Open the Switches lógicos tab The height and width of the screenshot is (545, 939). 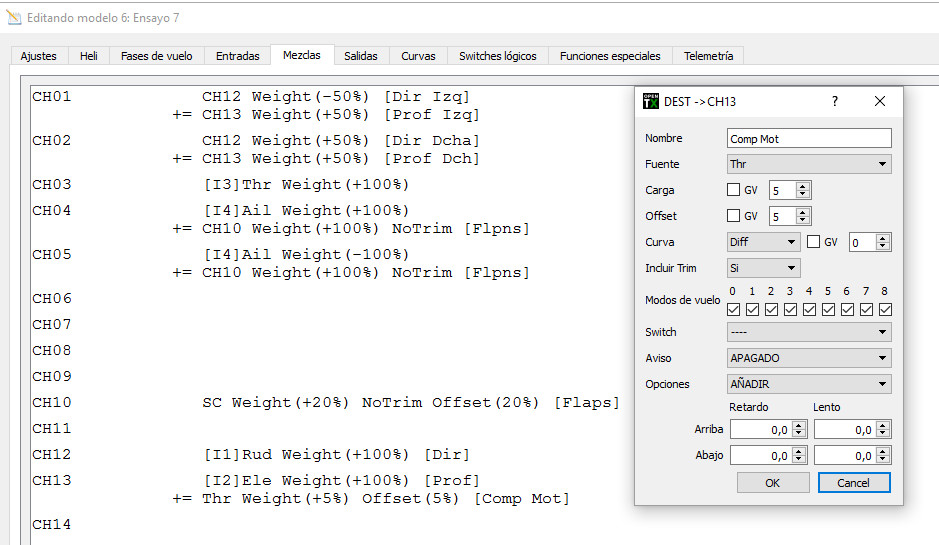(x=497, y=56)
